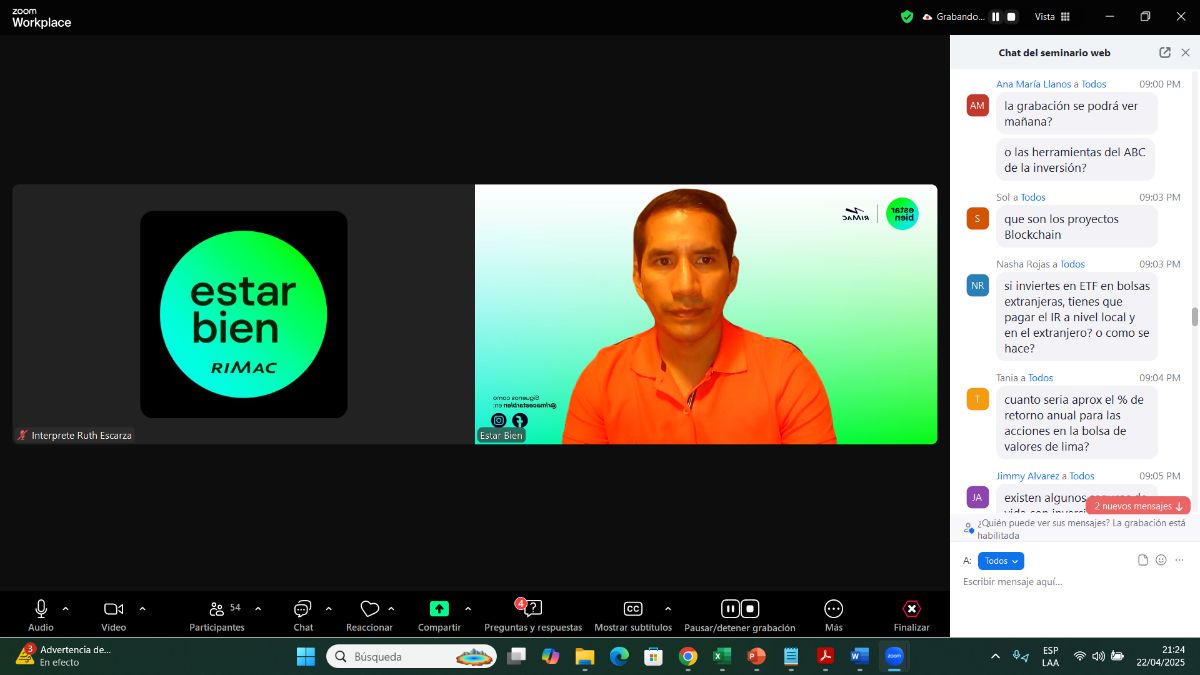
Task: Click the file attachment icon in chat
Action: [x=1142, y=560]
